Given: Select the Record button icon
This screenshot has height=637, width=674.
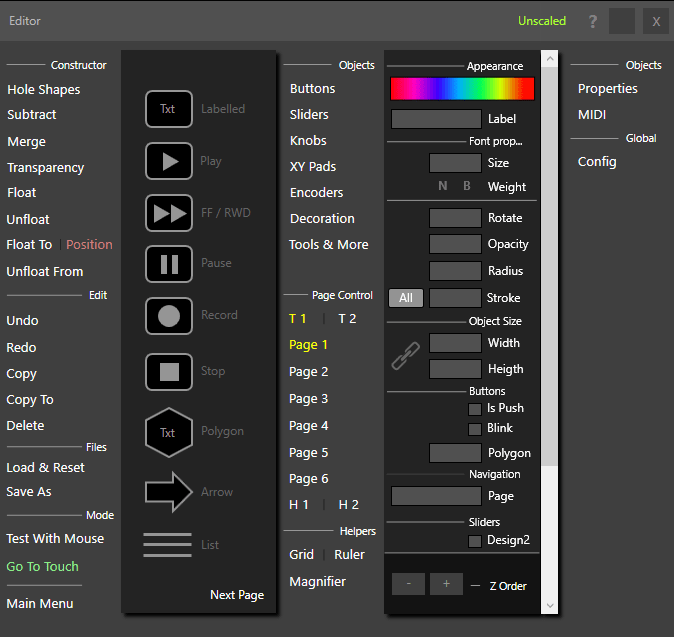Looking at the screenshot, I should 169,316.
